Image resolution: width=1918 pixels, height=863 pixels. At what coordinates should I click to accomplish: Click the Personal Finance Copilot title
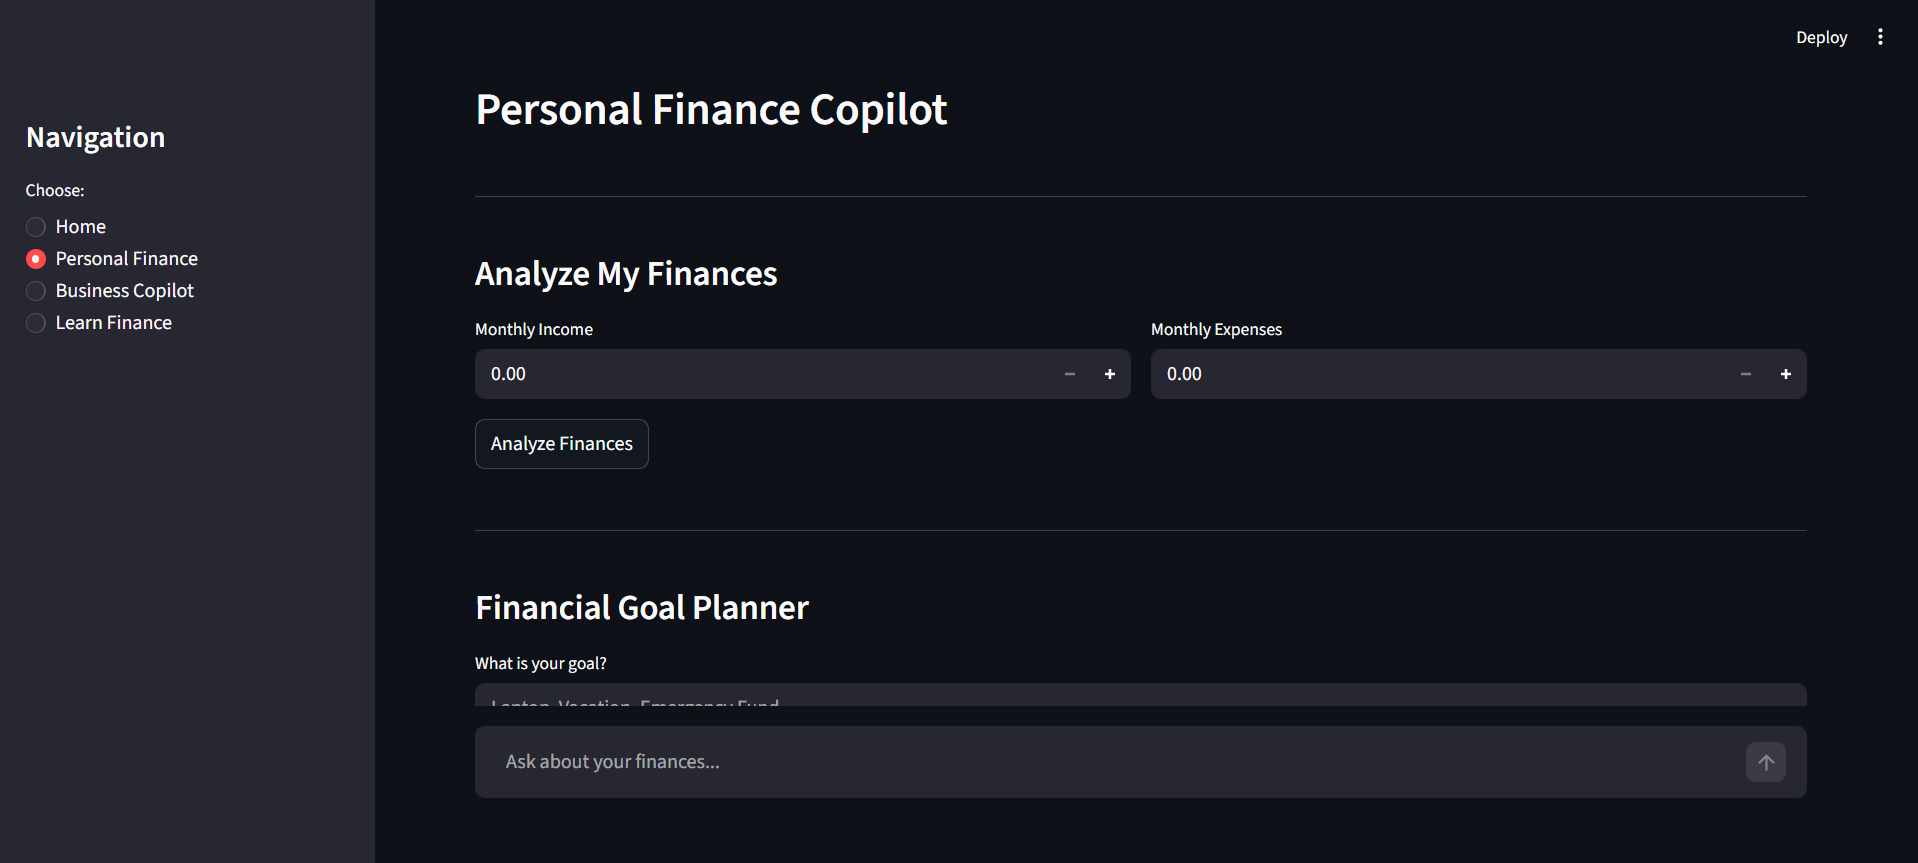coord(711,110)
